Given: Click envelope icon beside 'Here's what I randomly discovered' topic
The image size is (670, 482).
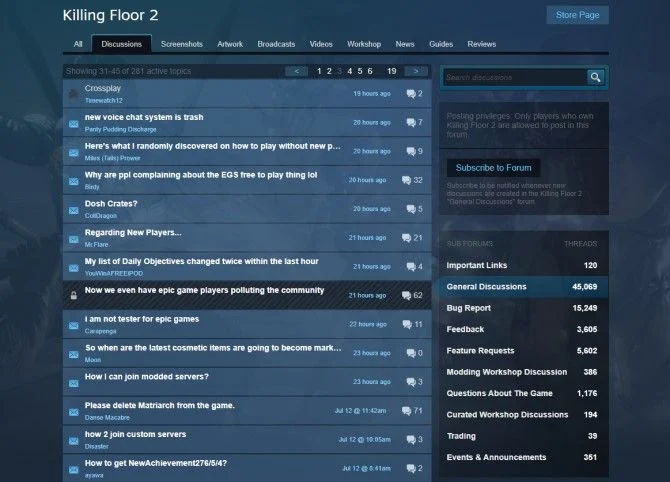Looking at the screenshot, I should pyautogui.click(x=73, y=153).
